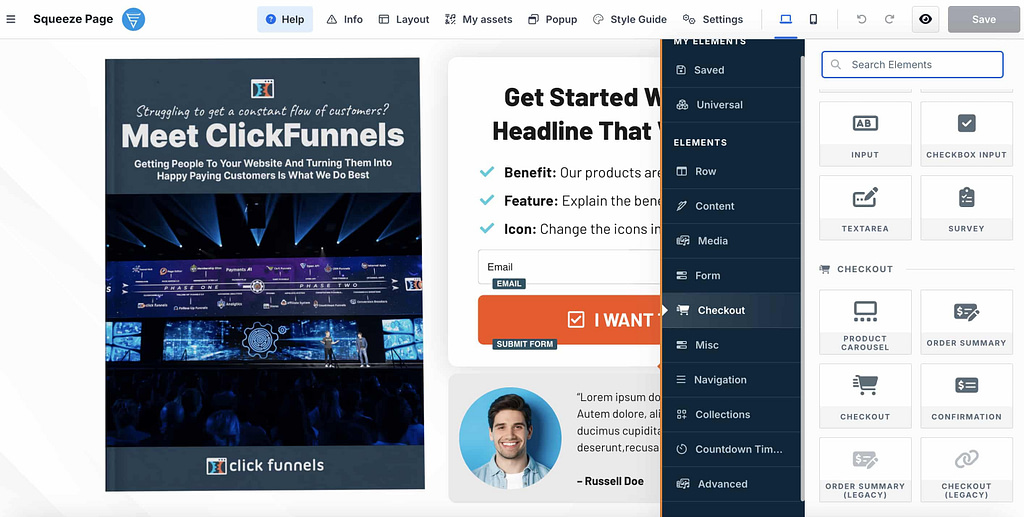Select the testimonial portrait photo
This screenshot has height=517, width=1024.
tap(510, 439)
